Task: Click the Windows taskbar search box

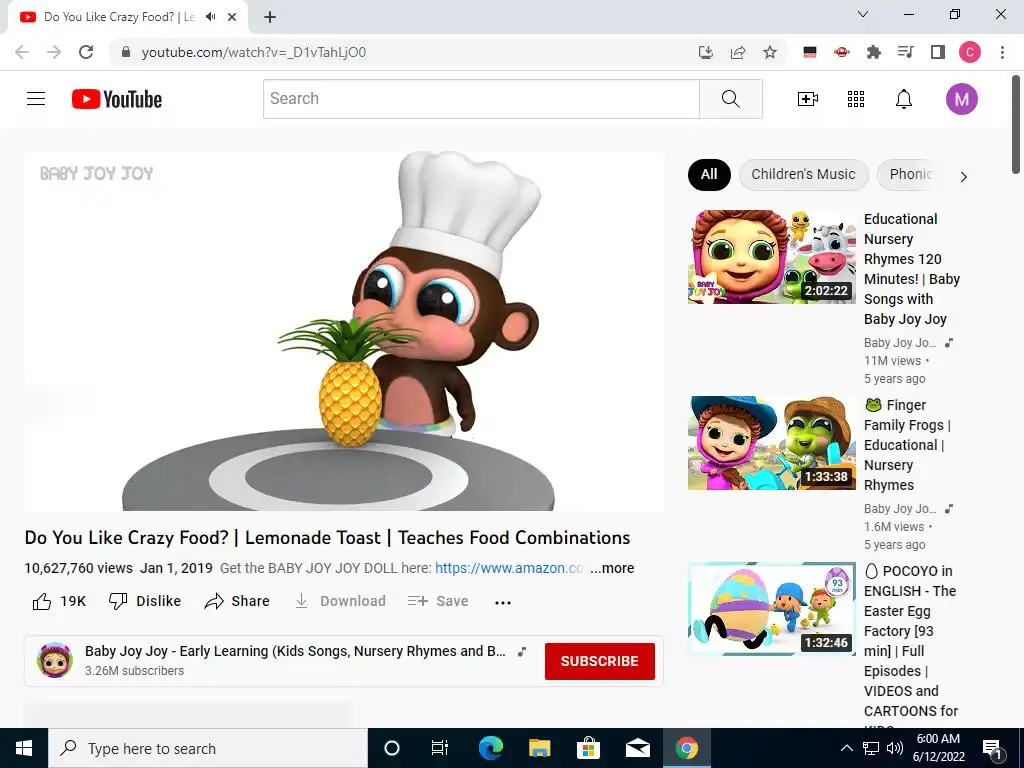Action: (x=208, y=748)
